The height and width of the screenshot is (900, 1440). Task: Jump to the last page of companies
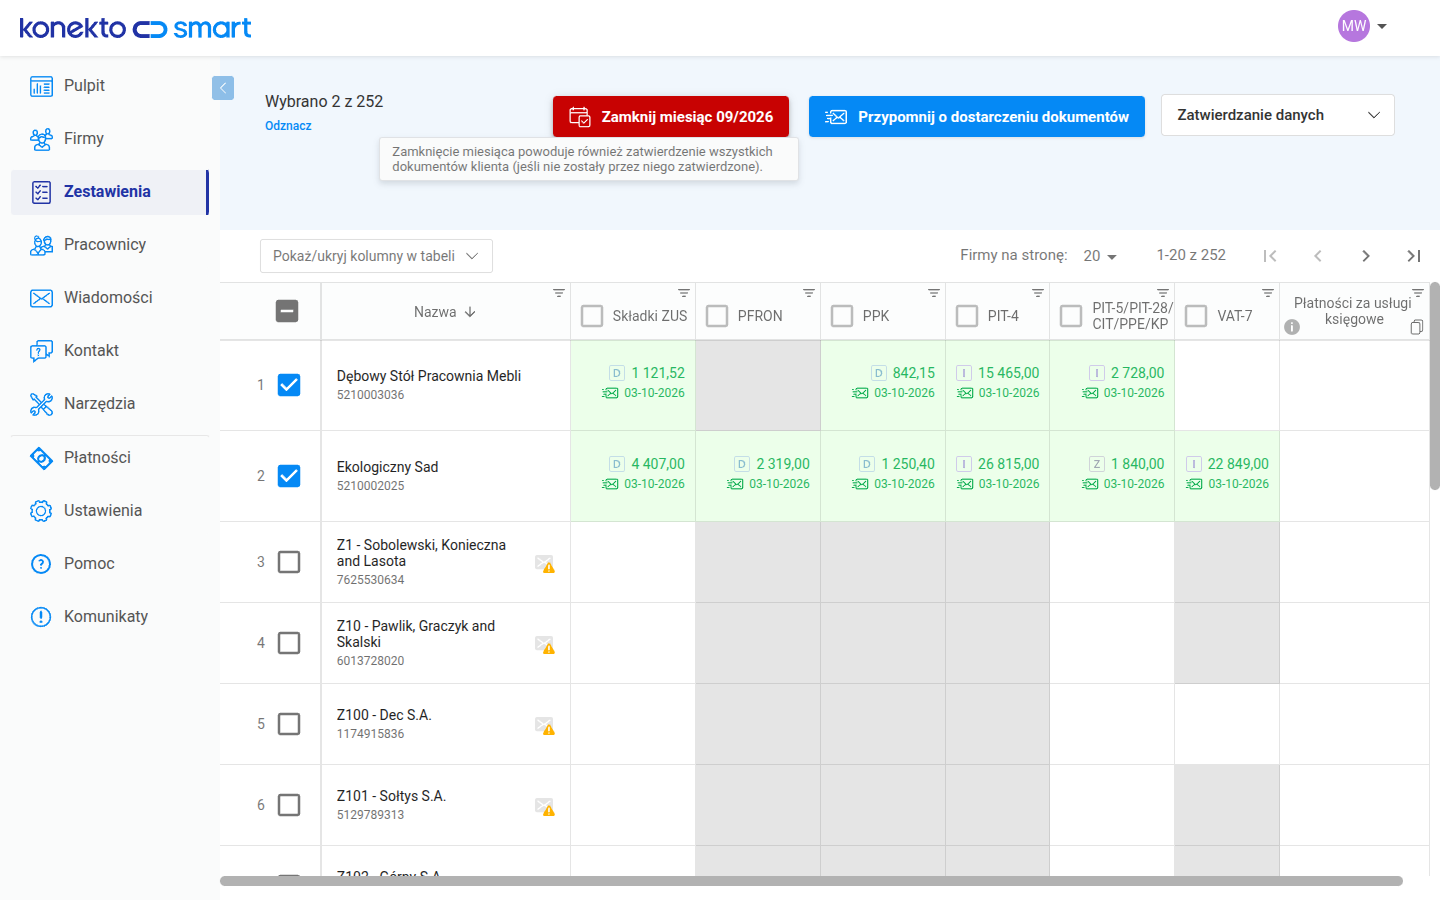point(1414,256)
